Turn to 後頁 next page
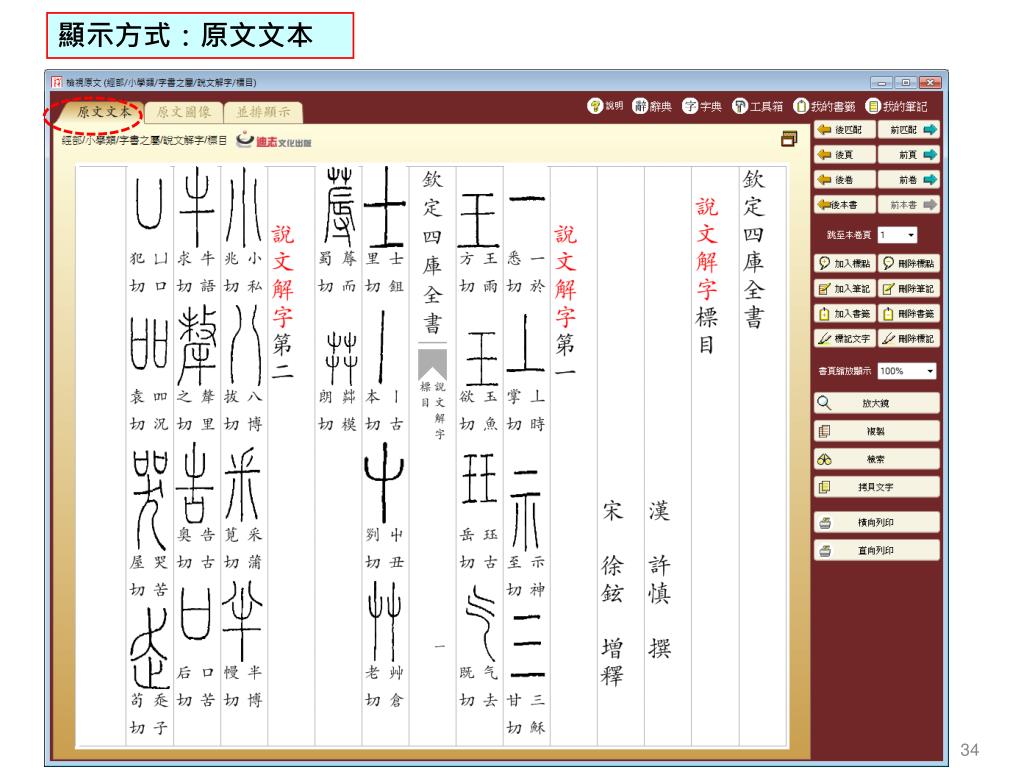 844,155
